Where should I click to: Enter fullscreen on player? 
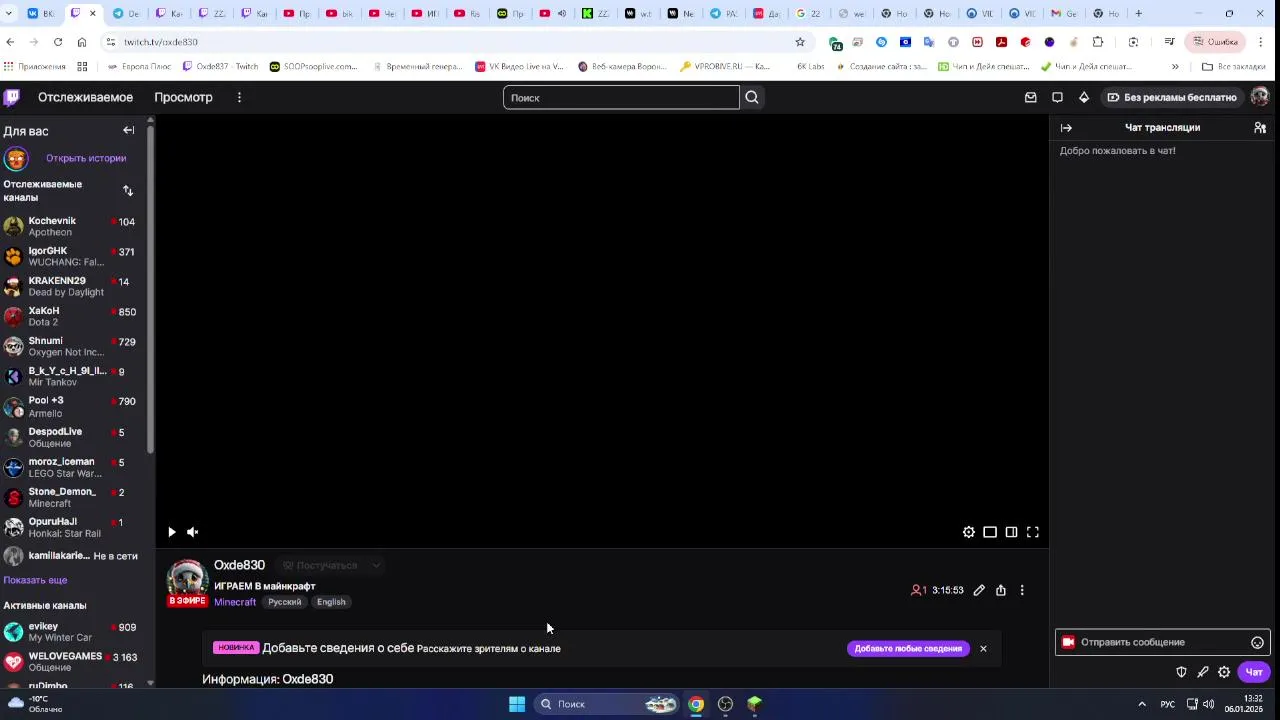(1033, 532)
